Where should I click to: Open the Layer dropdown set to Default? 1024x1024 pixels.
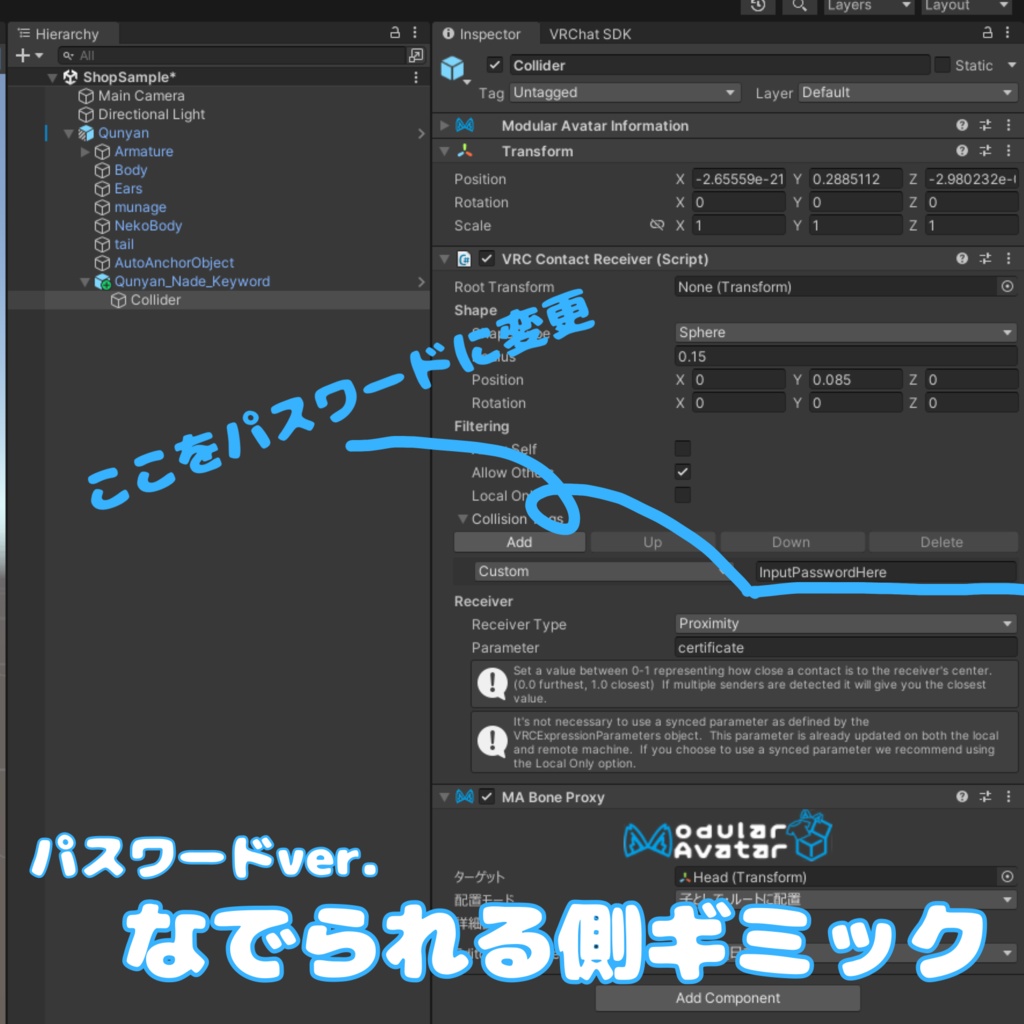906,92
